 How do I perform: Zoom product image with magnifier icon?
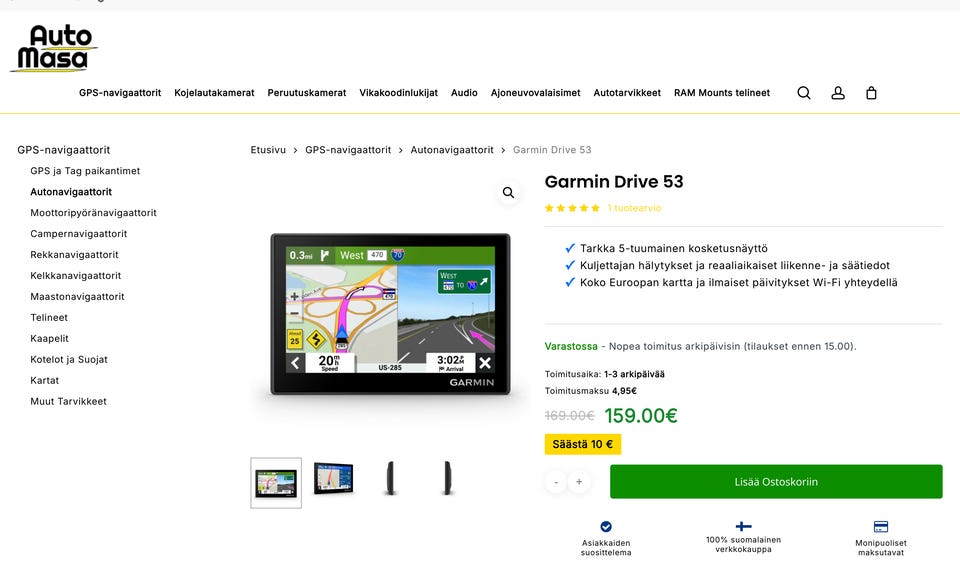click(x=508, y=192)
